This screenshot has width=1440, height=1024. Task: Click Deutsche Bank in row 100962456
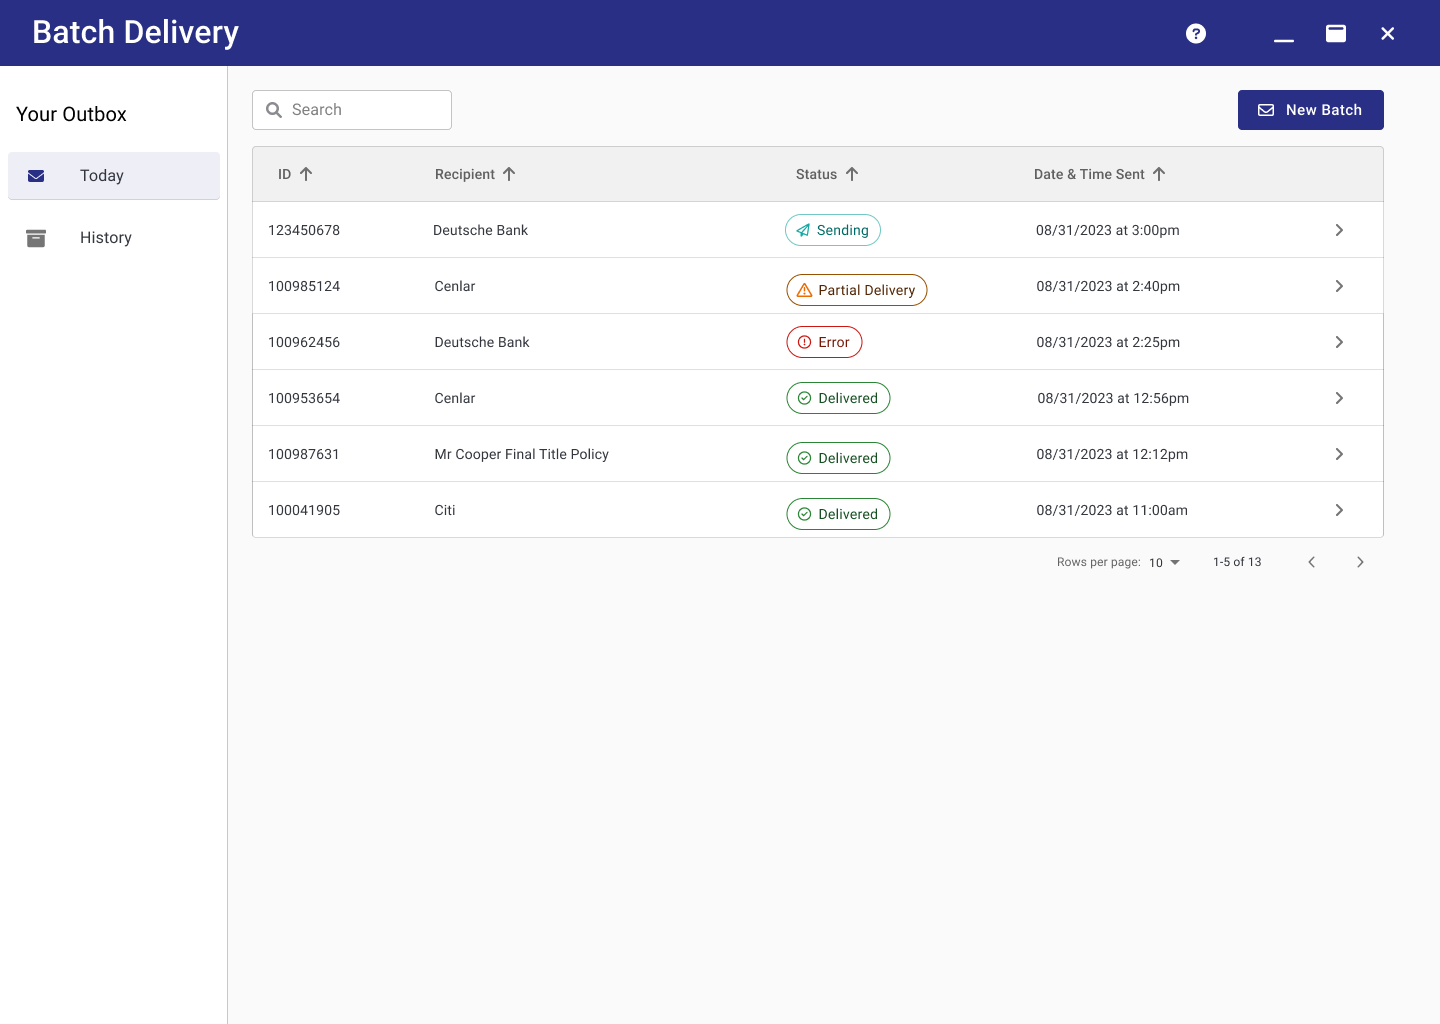(x=482, y=342)
